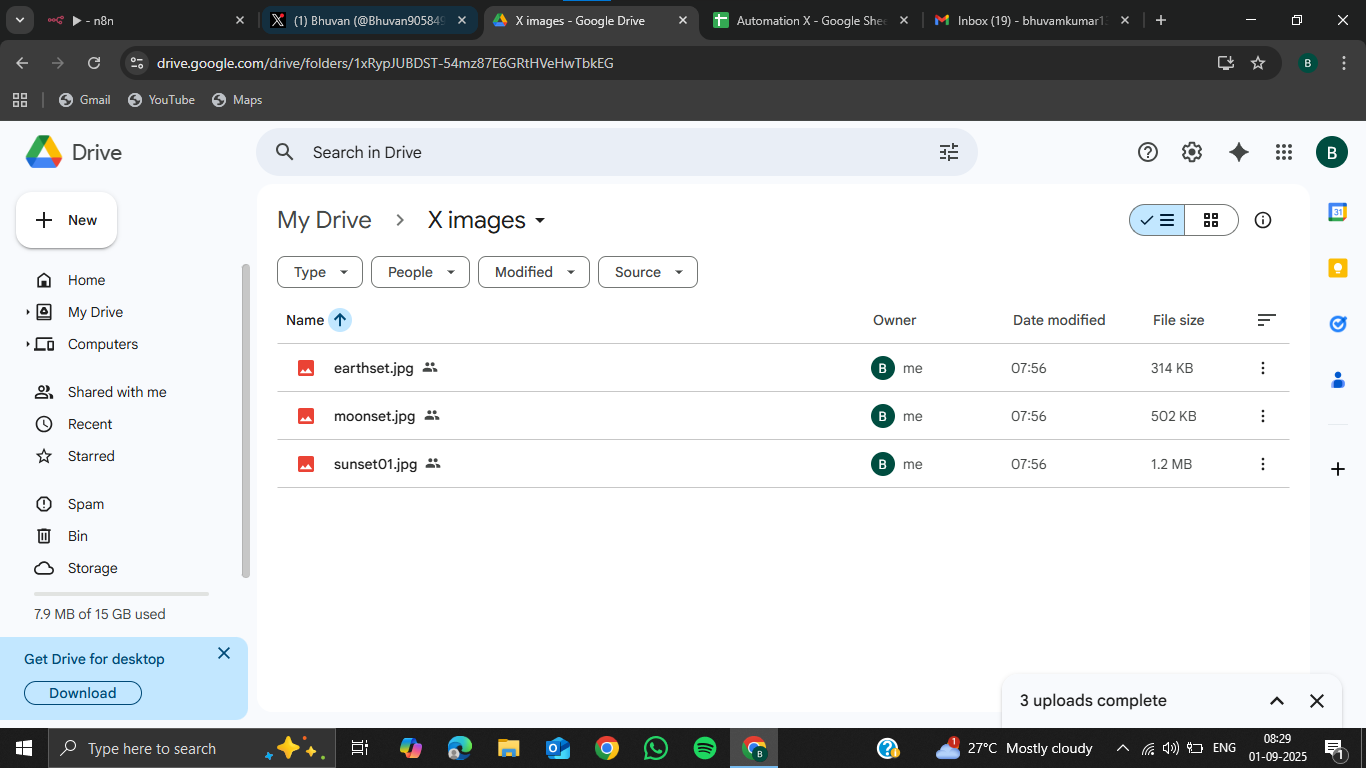1366x768 pixels.
Task: Switch to list layout view
Action: 1157,220
